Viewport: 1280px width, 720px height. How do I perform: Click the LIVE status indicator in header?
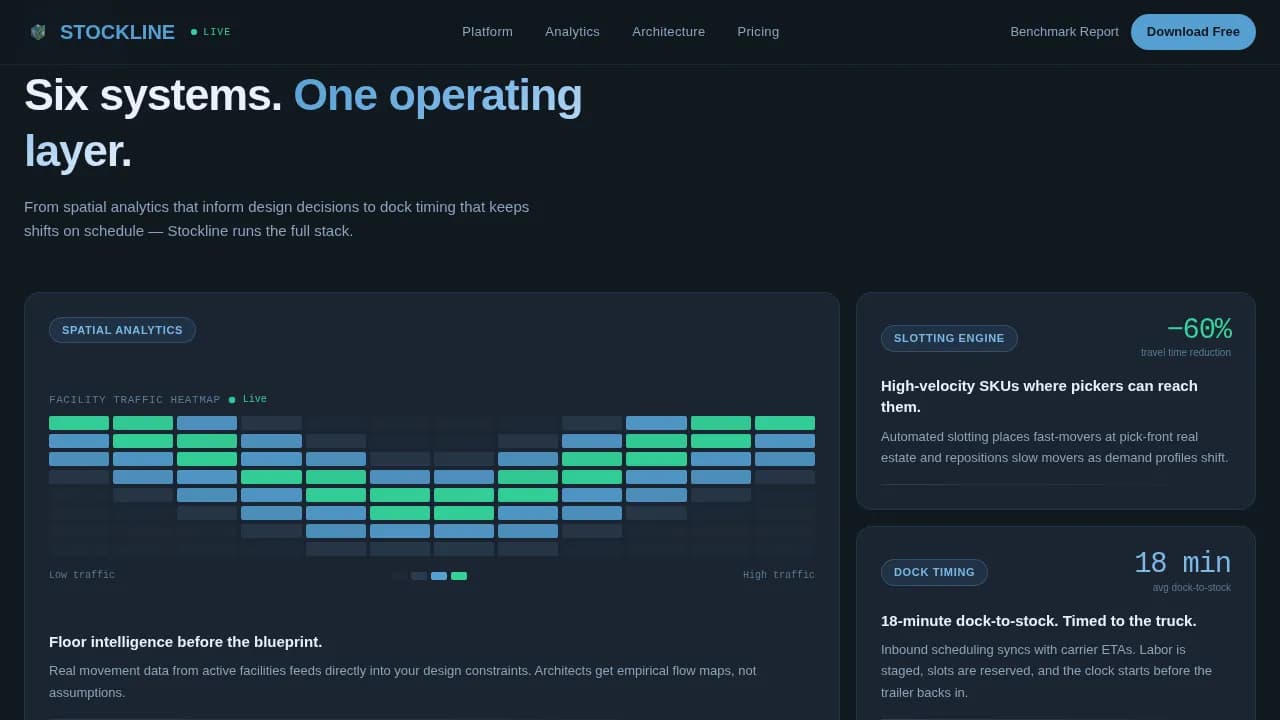tap(211, 32)
